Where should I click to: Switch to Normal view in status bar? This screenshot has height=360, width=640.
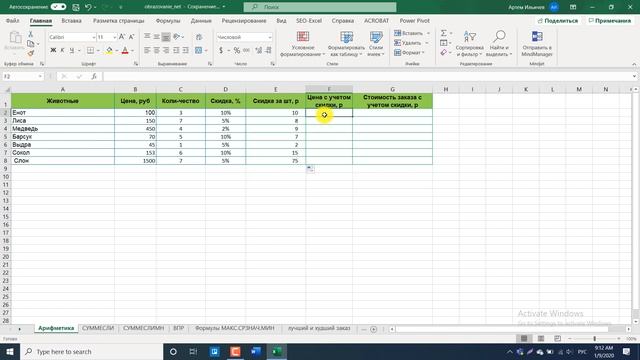524,338
